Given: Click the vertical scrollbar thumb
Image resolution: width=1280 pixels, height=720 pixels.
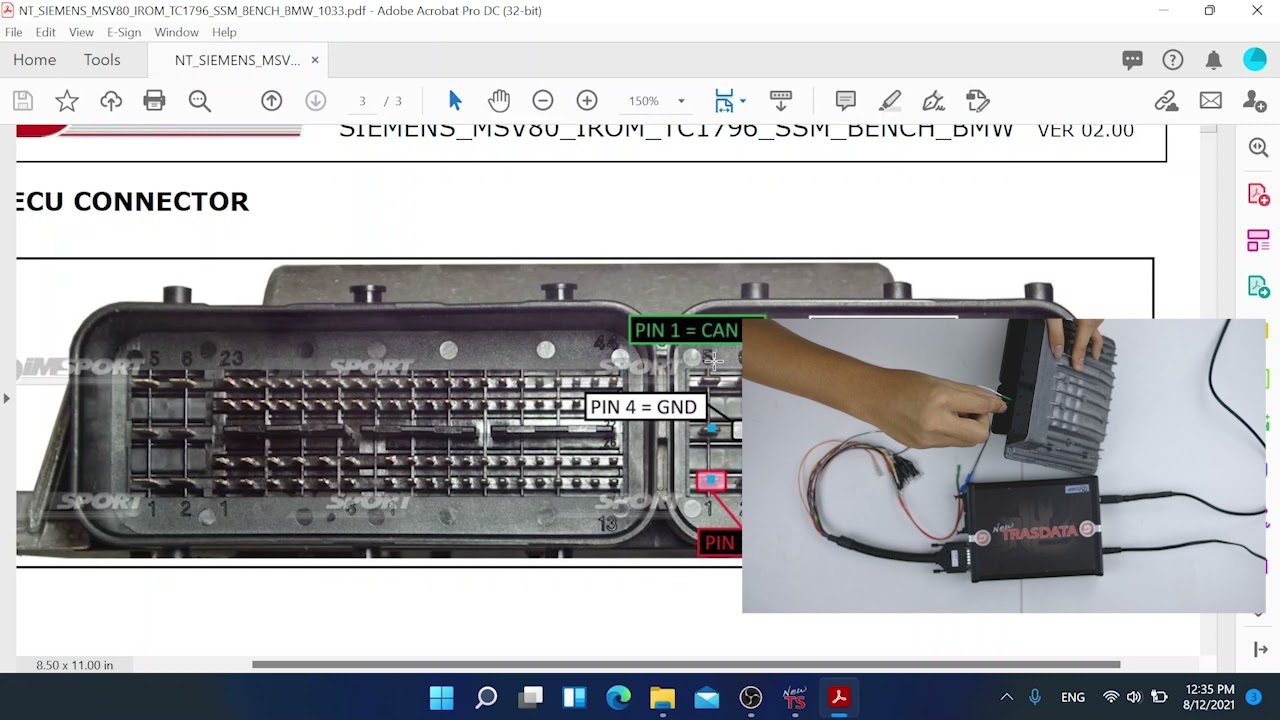Looking at the screenshot, I should pos(1208,127).
